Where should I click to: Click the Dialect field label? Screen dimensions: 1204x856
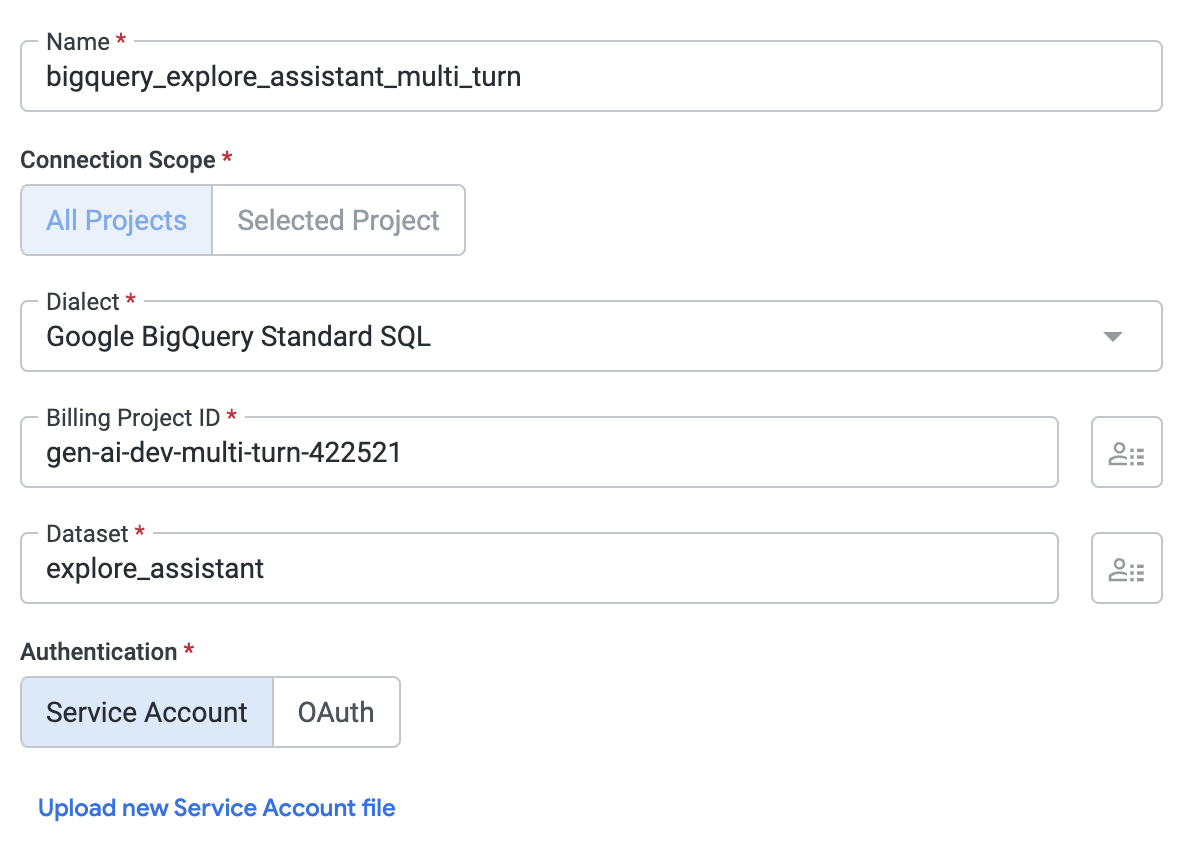tap(83, 302)
